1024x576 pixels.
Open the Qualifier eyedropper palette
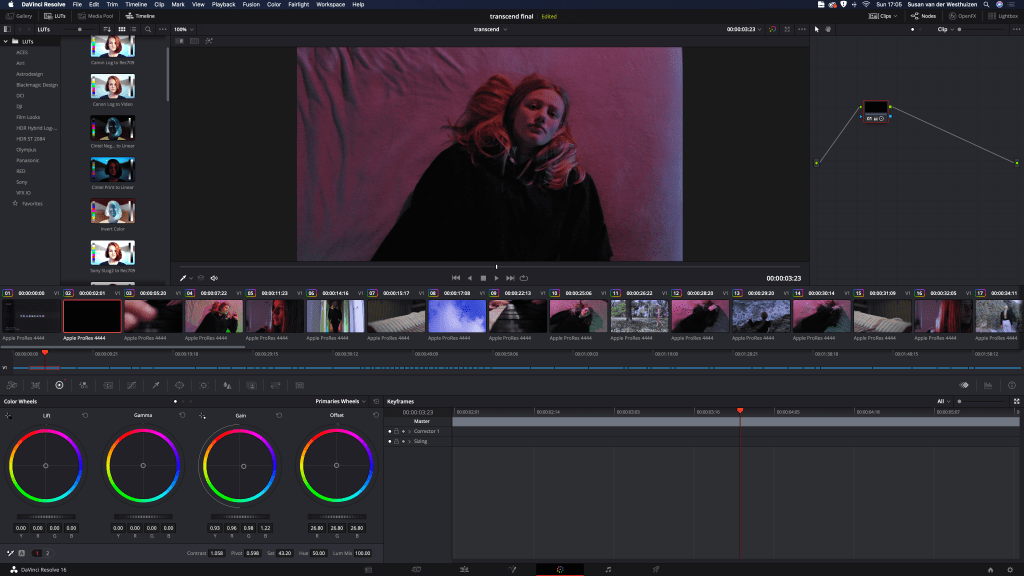[155, 385]
